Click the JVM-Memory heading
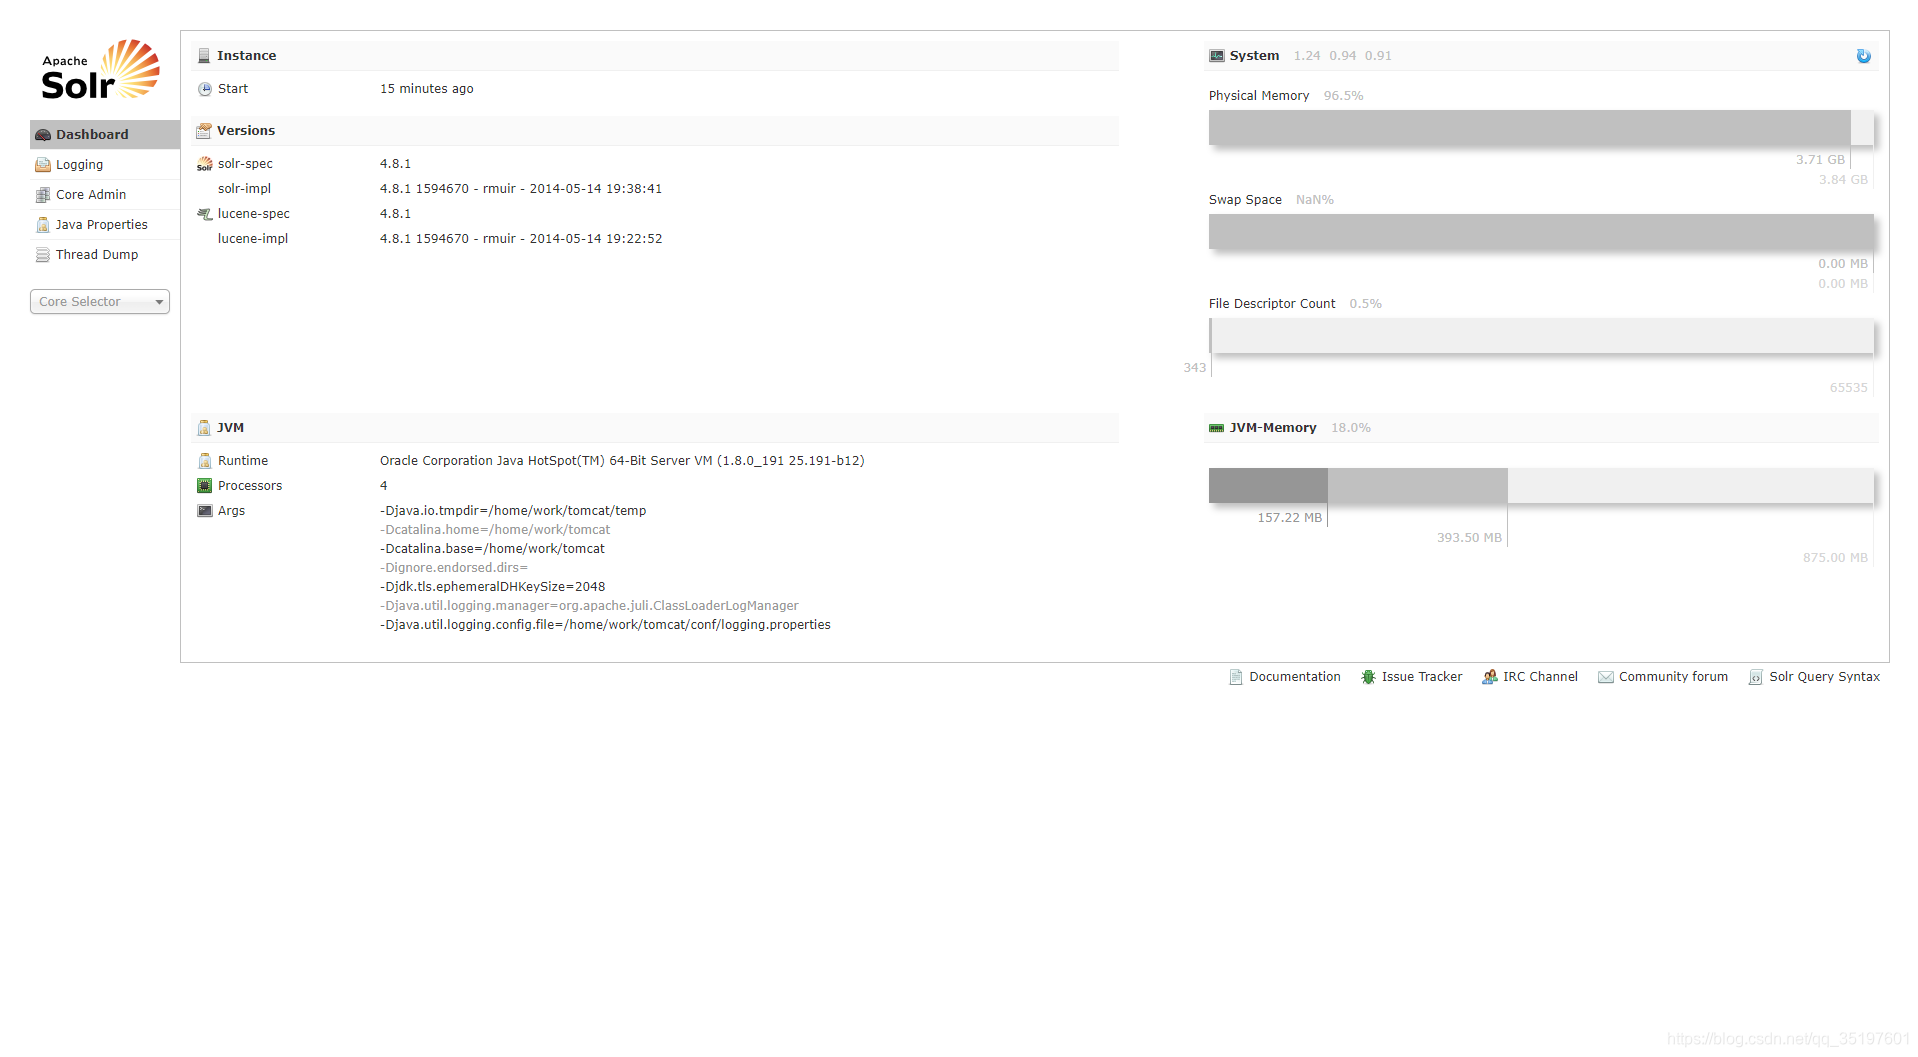 1273,428
